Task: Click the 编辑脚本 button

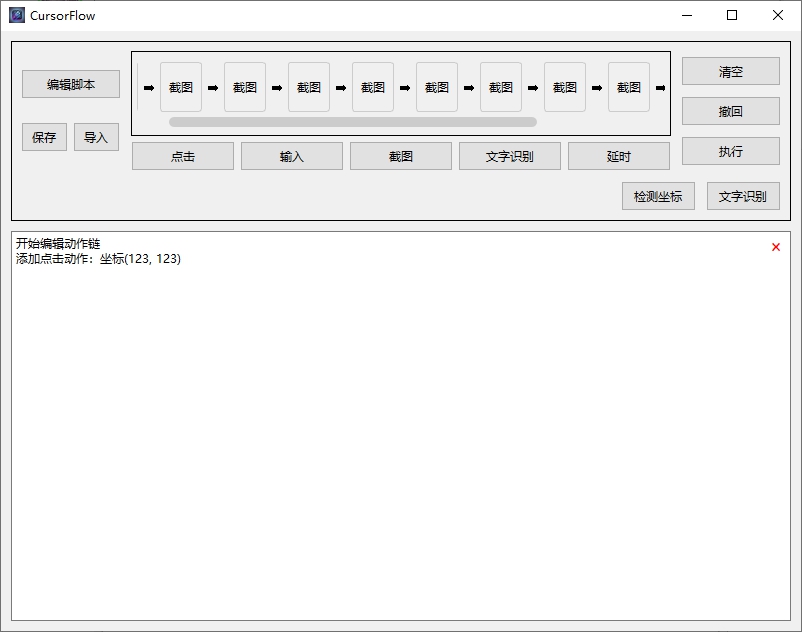Action: [71, 84]
